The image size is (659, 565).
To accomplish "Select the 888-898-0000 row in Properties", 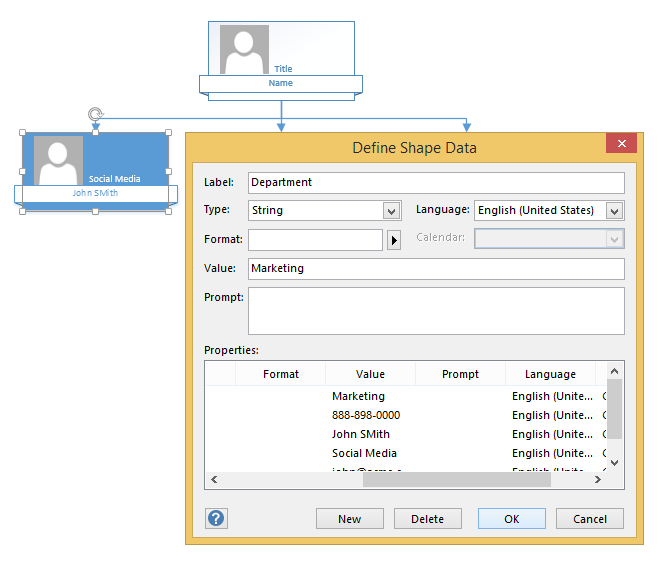I will 406,415.
